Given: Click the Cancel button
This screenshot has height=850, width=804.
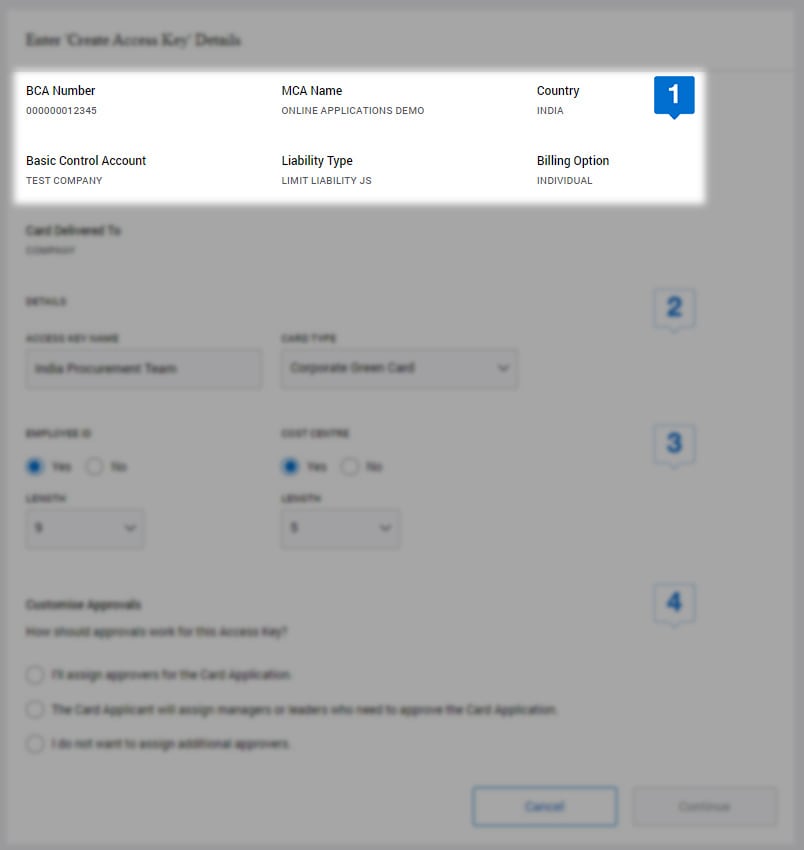Looking at the screenshot, I should tap(544, 806).
